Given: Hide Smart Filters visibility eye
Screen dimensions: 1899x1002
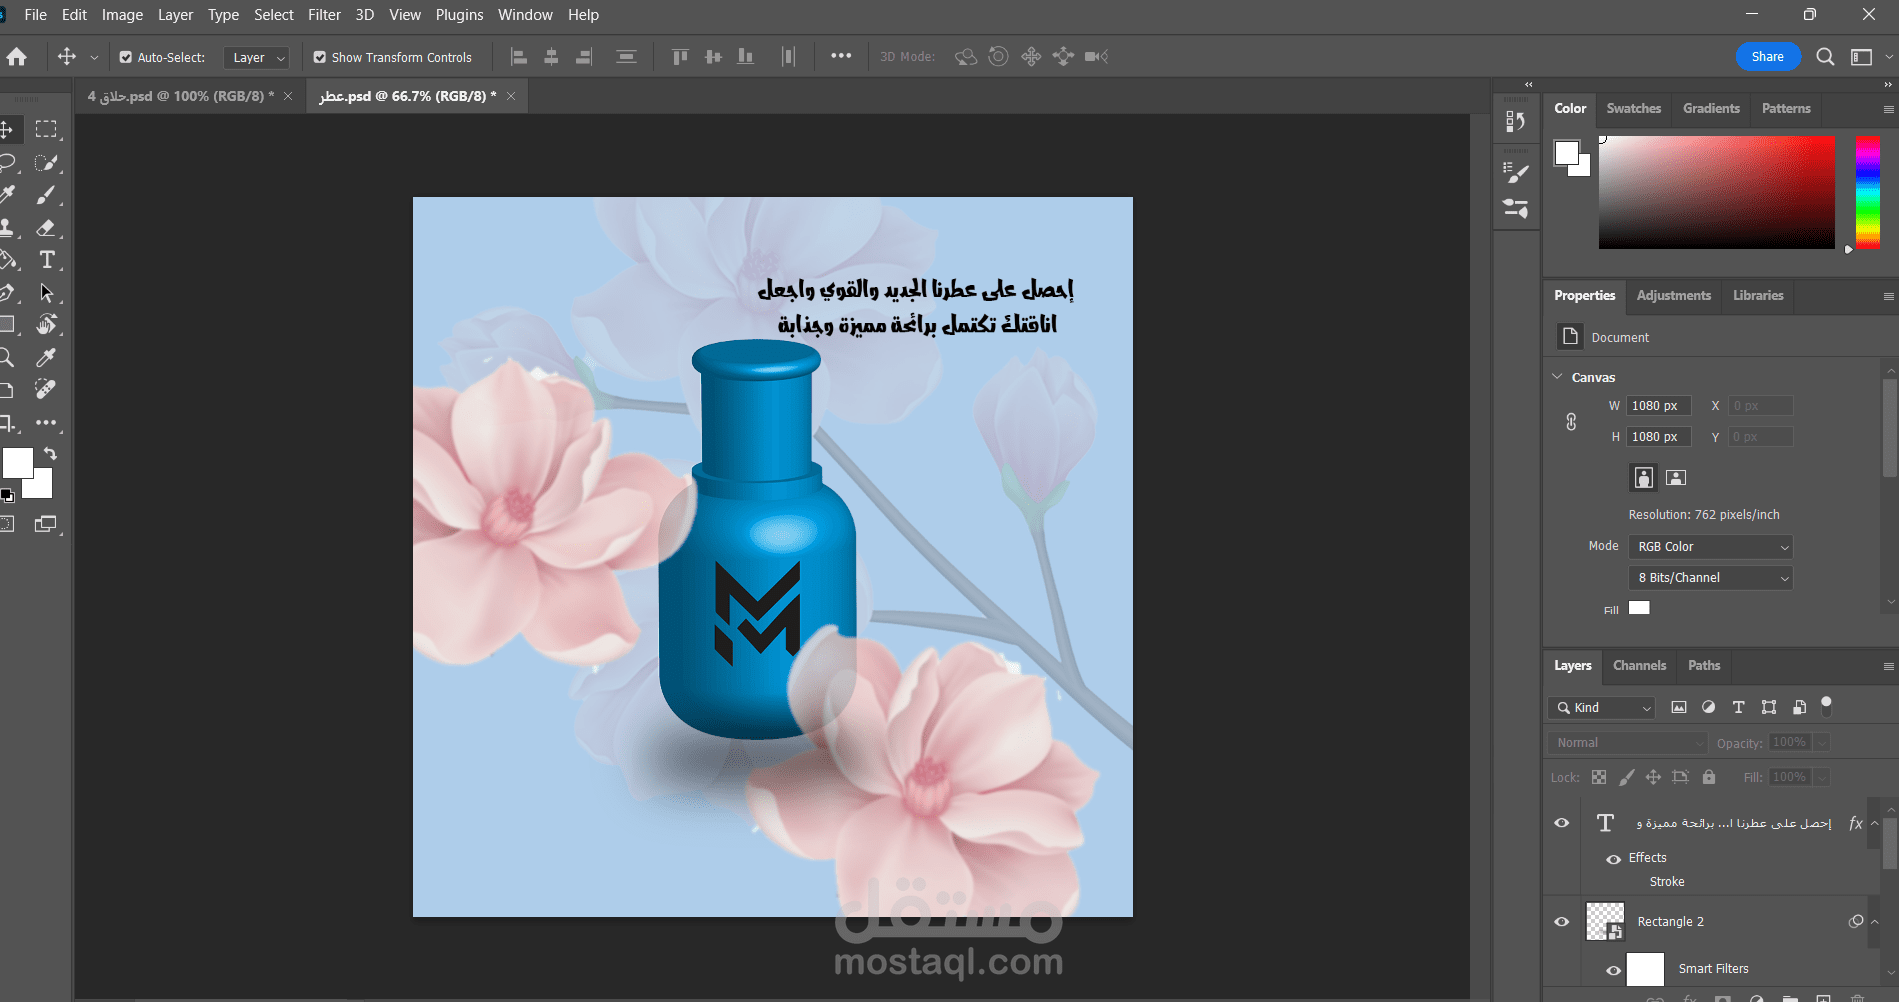Looking at the screenshot, I should tap(1613, 970).
